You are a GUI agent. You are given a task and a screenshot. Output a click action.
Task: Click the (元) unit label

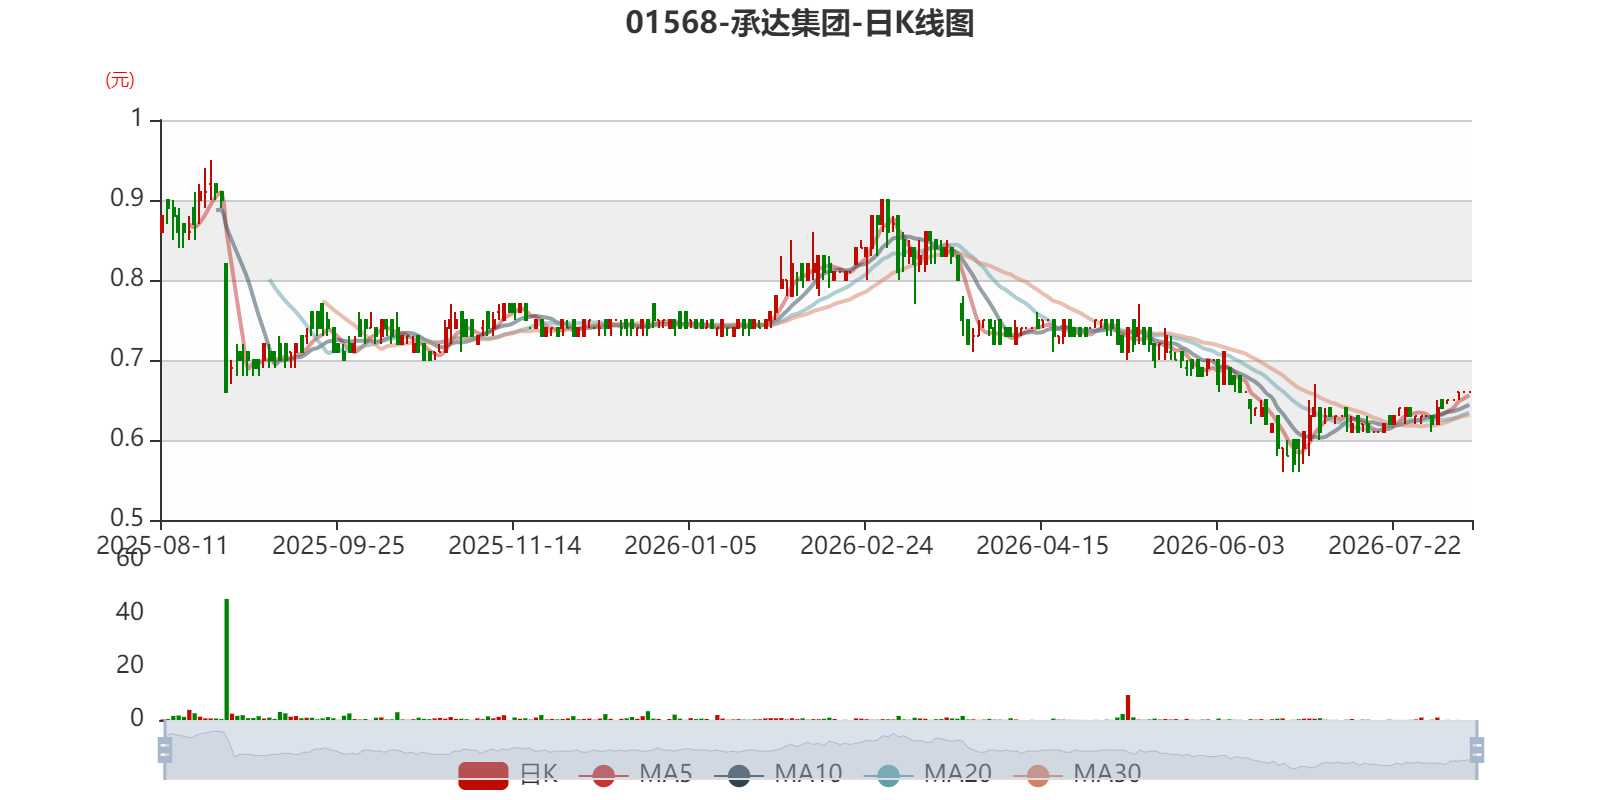pos(120,80)
